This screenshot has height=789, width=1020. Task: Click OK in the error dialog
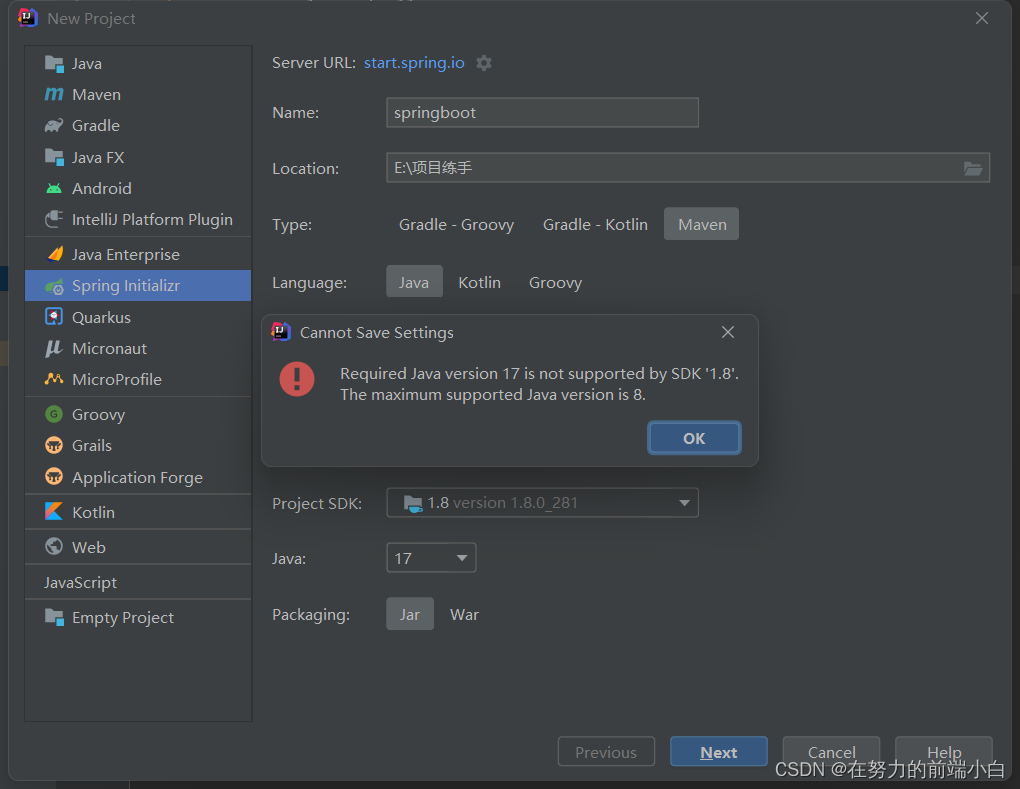coord(693,438)
